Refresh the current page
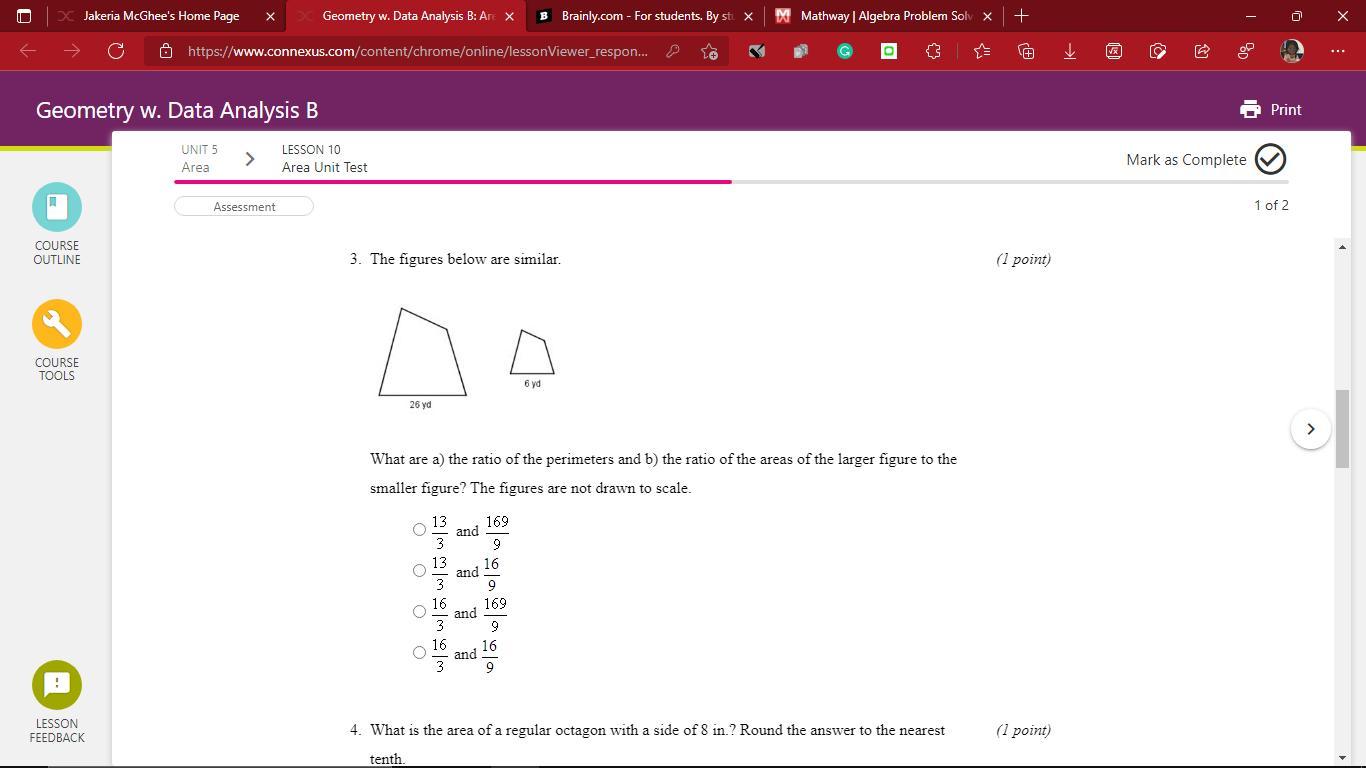 pyautogui.click(x=116, y=51)
